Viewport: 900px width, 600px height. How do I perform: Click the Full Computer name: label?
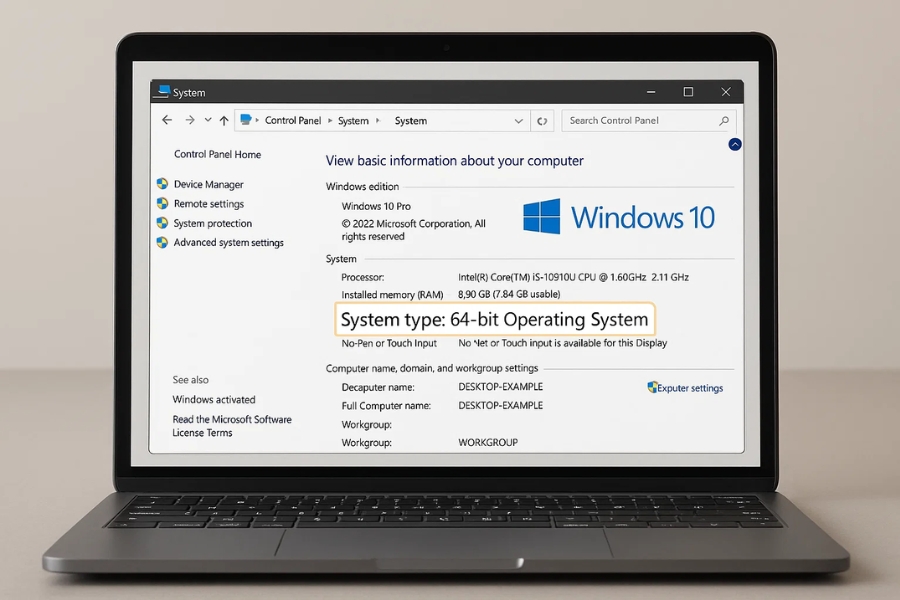(x=386, y=406)
